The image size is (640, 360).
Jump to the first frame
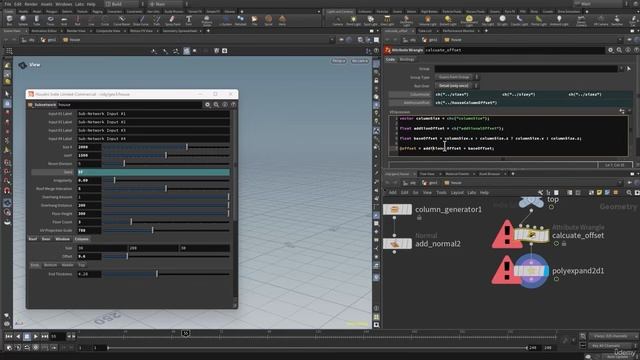tap(9, 336)
